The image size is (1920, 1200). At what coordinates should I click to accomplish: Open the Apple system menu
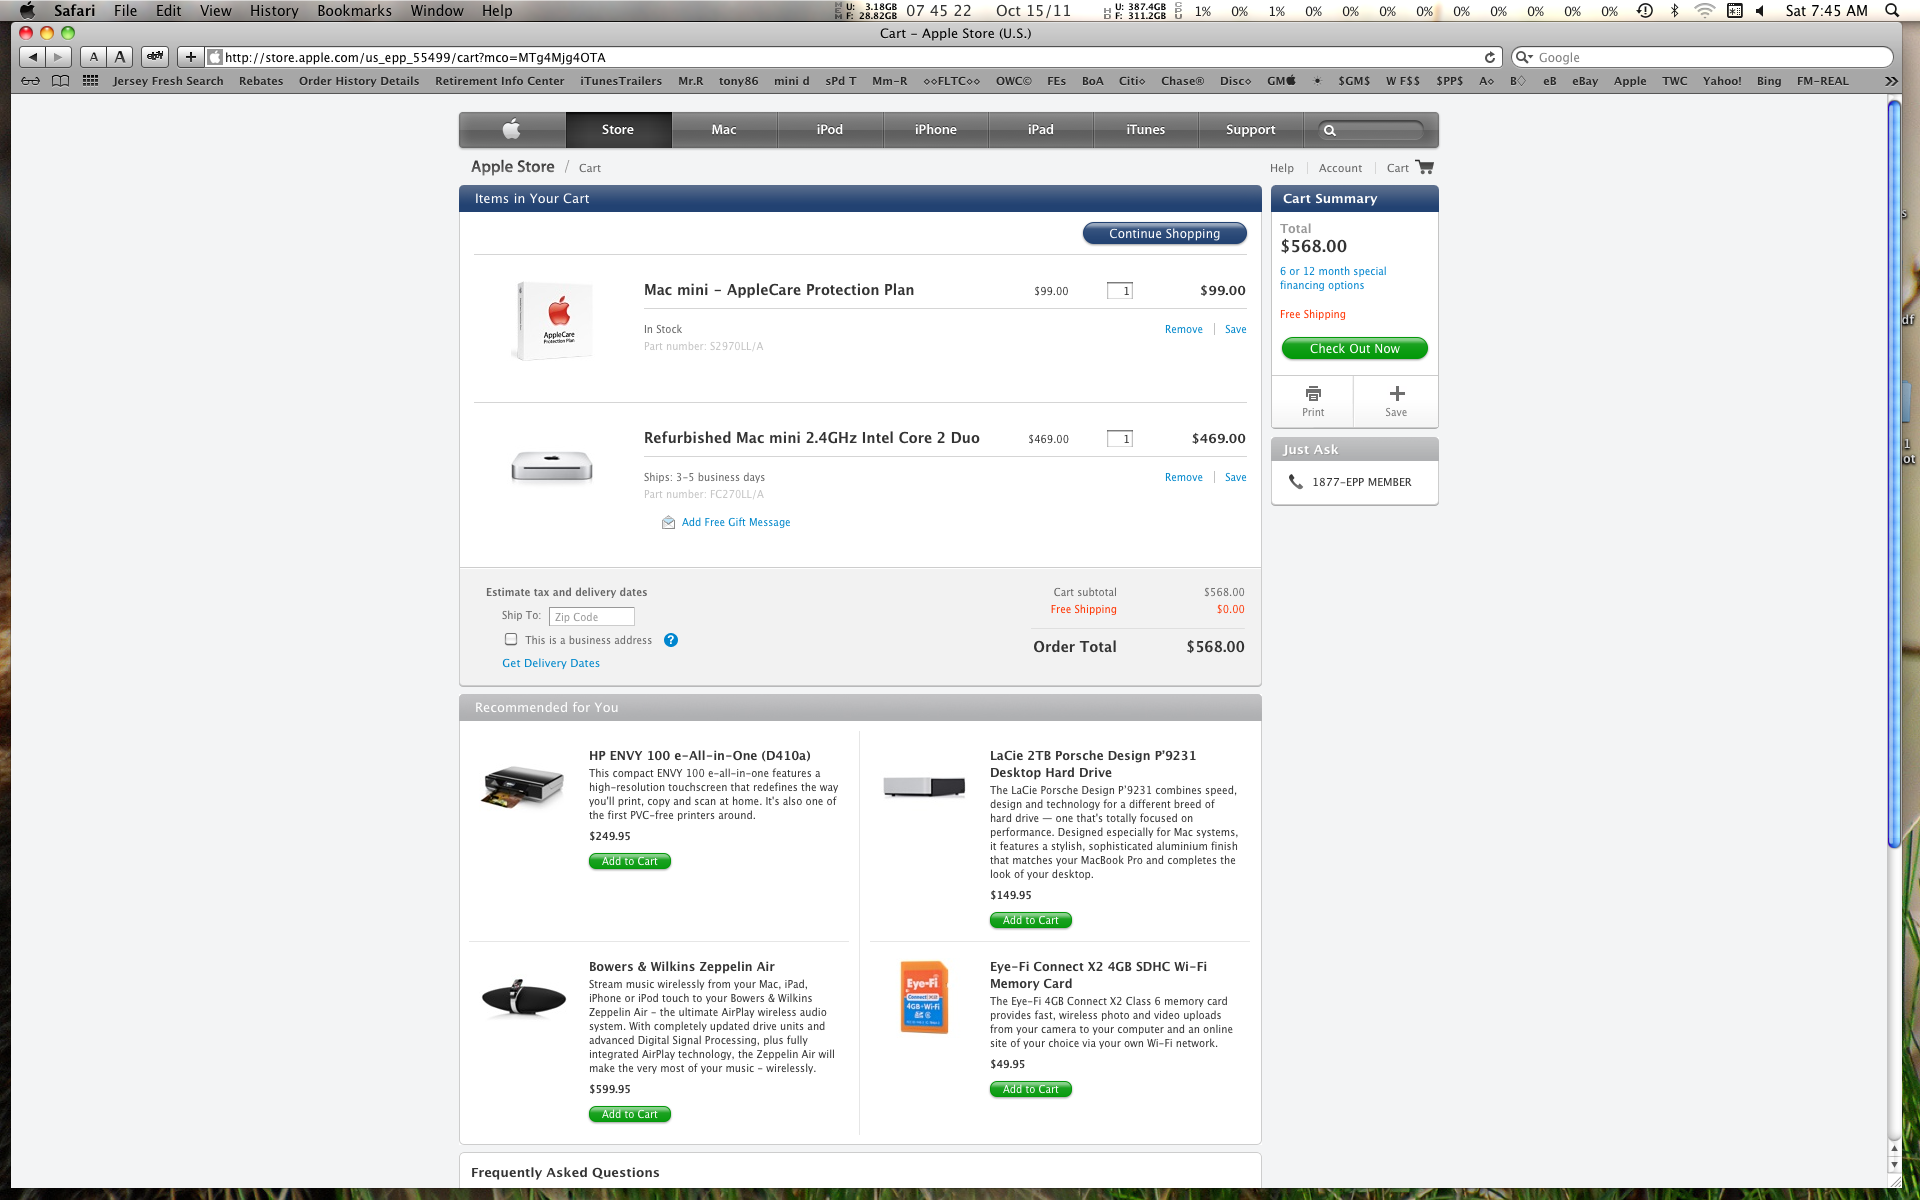coord(27,11)
